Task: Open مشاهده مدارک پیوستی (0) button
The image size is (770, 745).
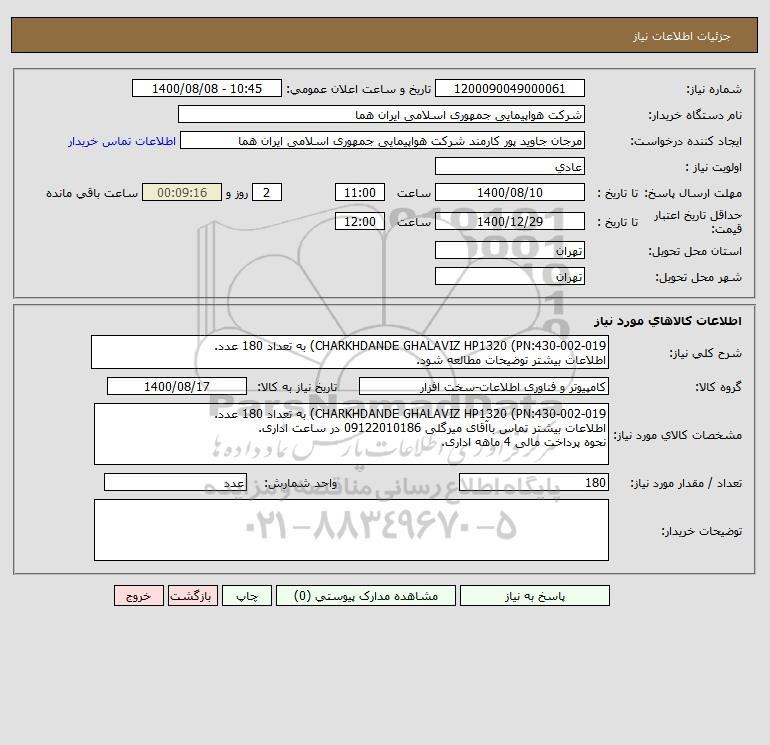Action: pyautogui.click(x=366, y=596)
